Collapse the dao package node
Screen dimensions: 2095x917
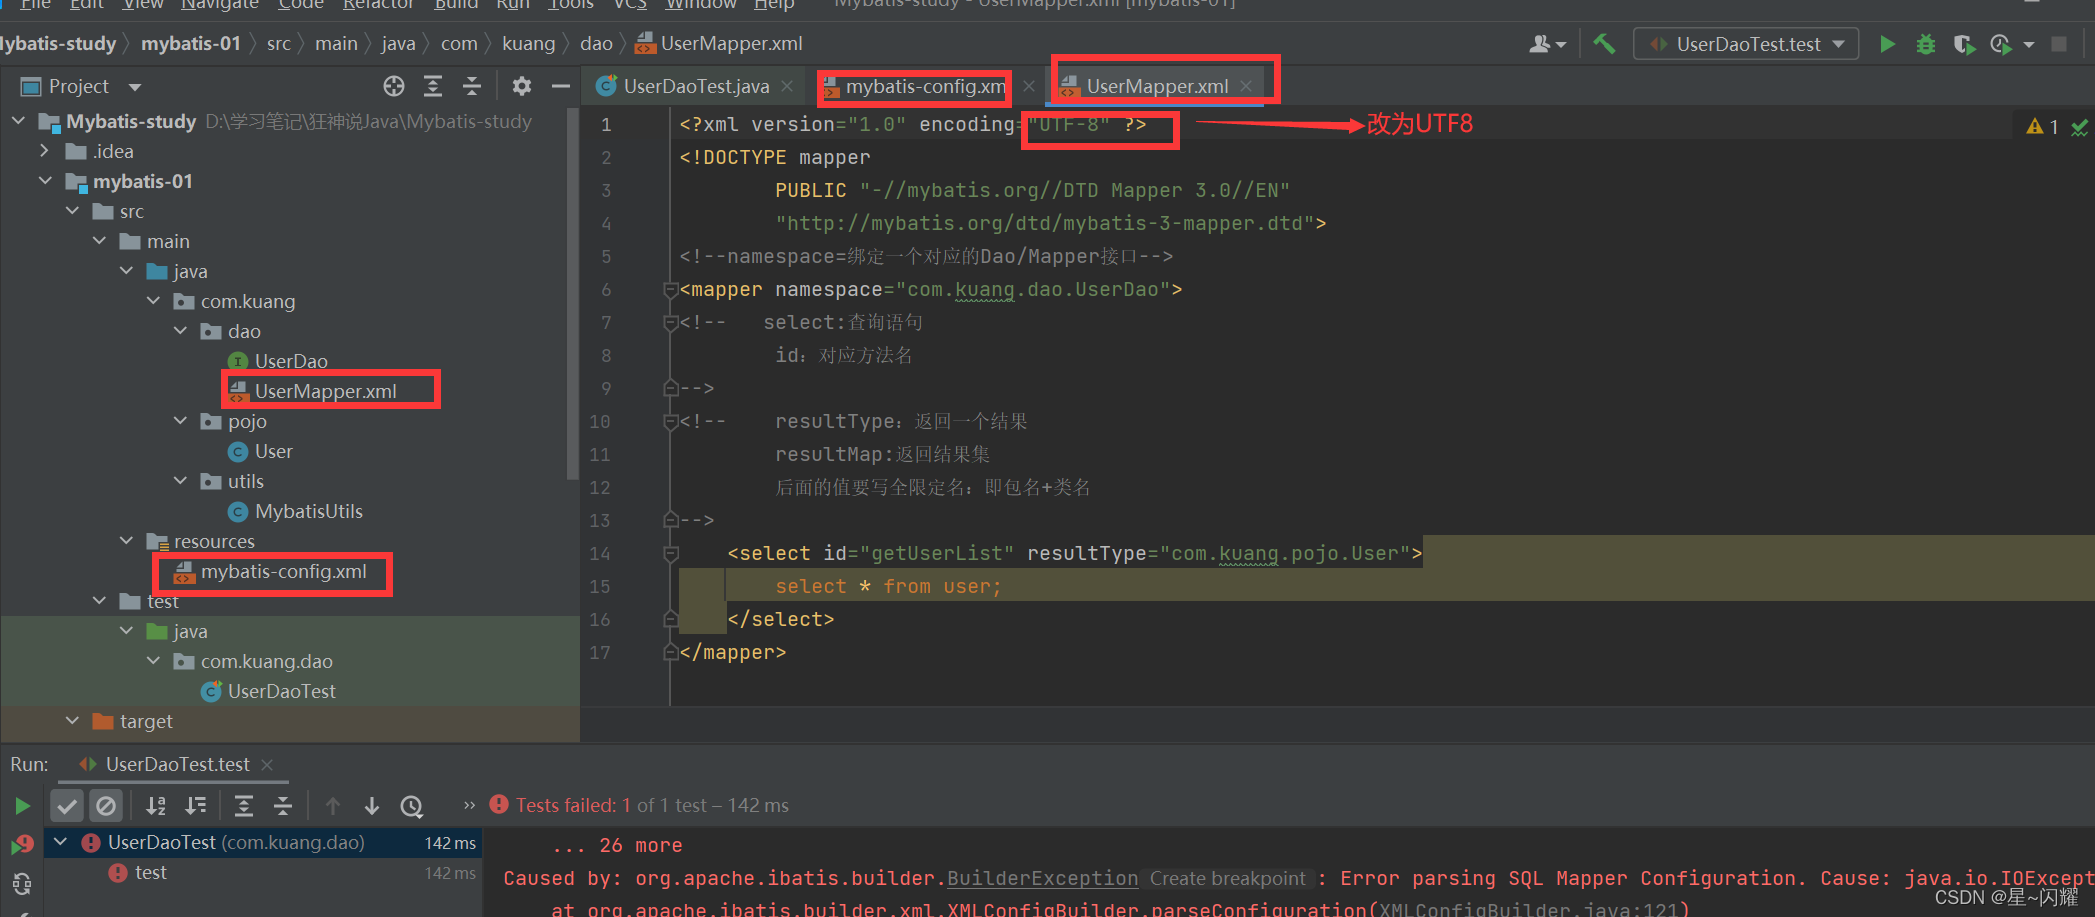point(180,331)
